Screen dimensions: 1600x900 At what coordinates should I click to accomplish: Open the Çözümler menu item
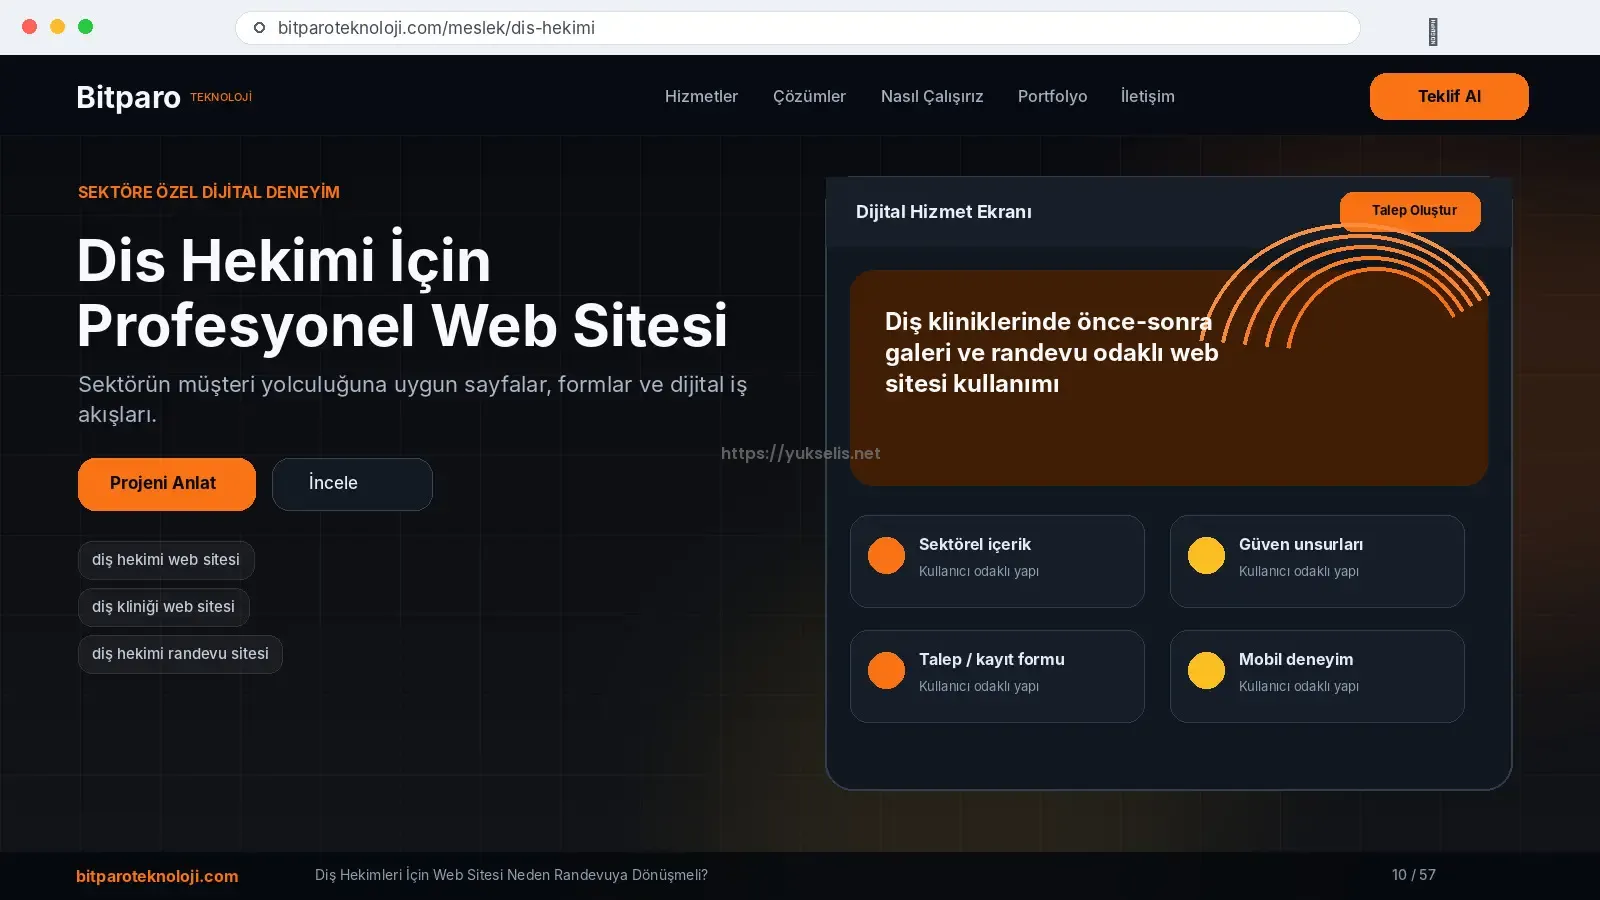809,96
